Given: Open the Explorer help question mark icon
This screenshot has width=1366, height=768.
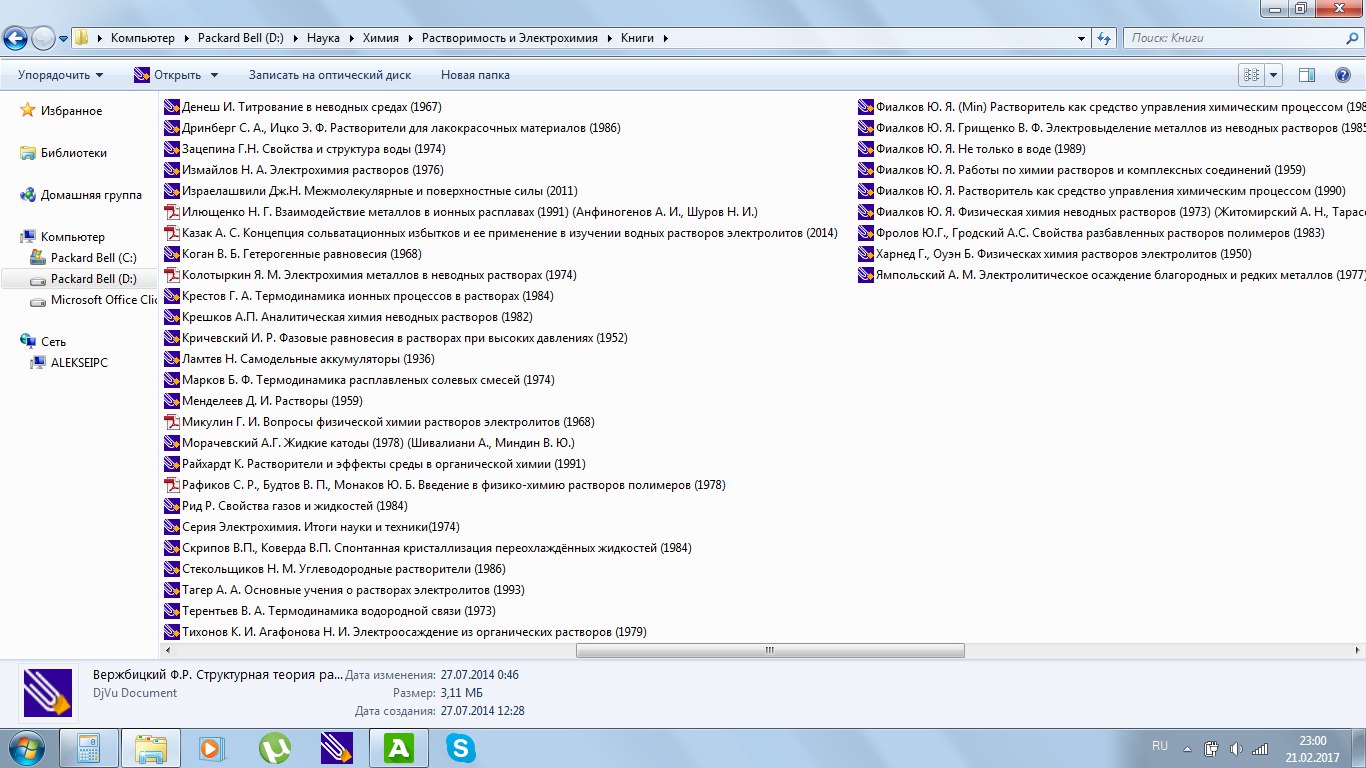Looking at the screenshot, I should [1343, 75].
